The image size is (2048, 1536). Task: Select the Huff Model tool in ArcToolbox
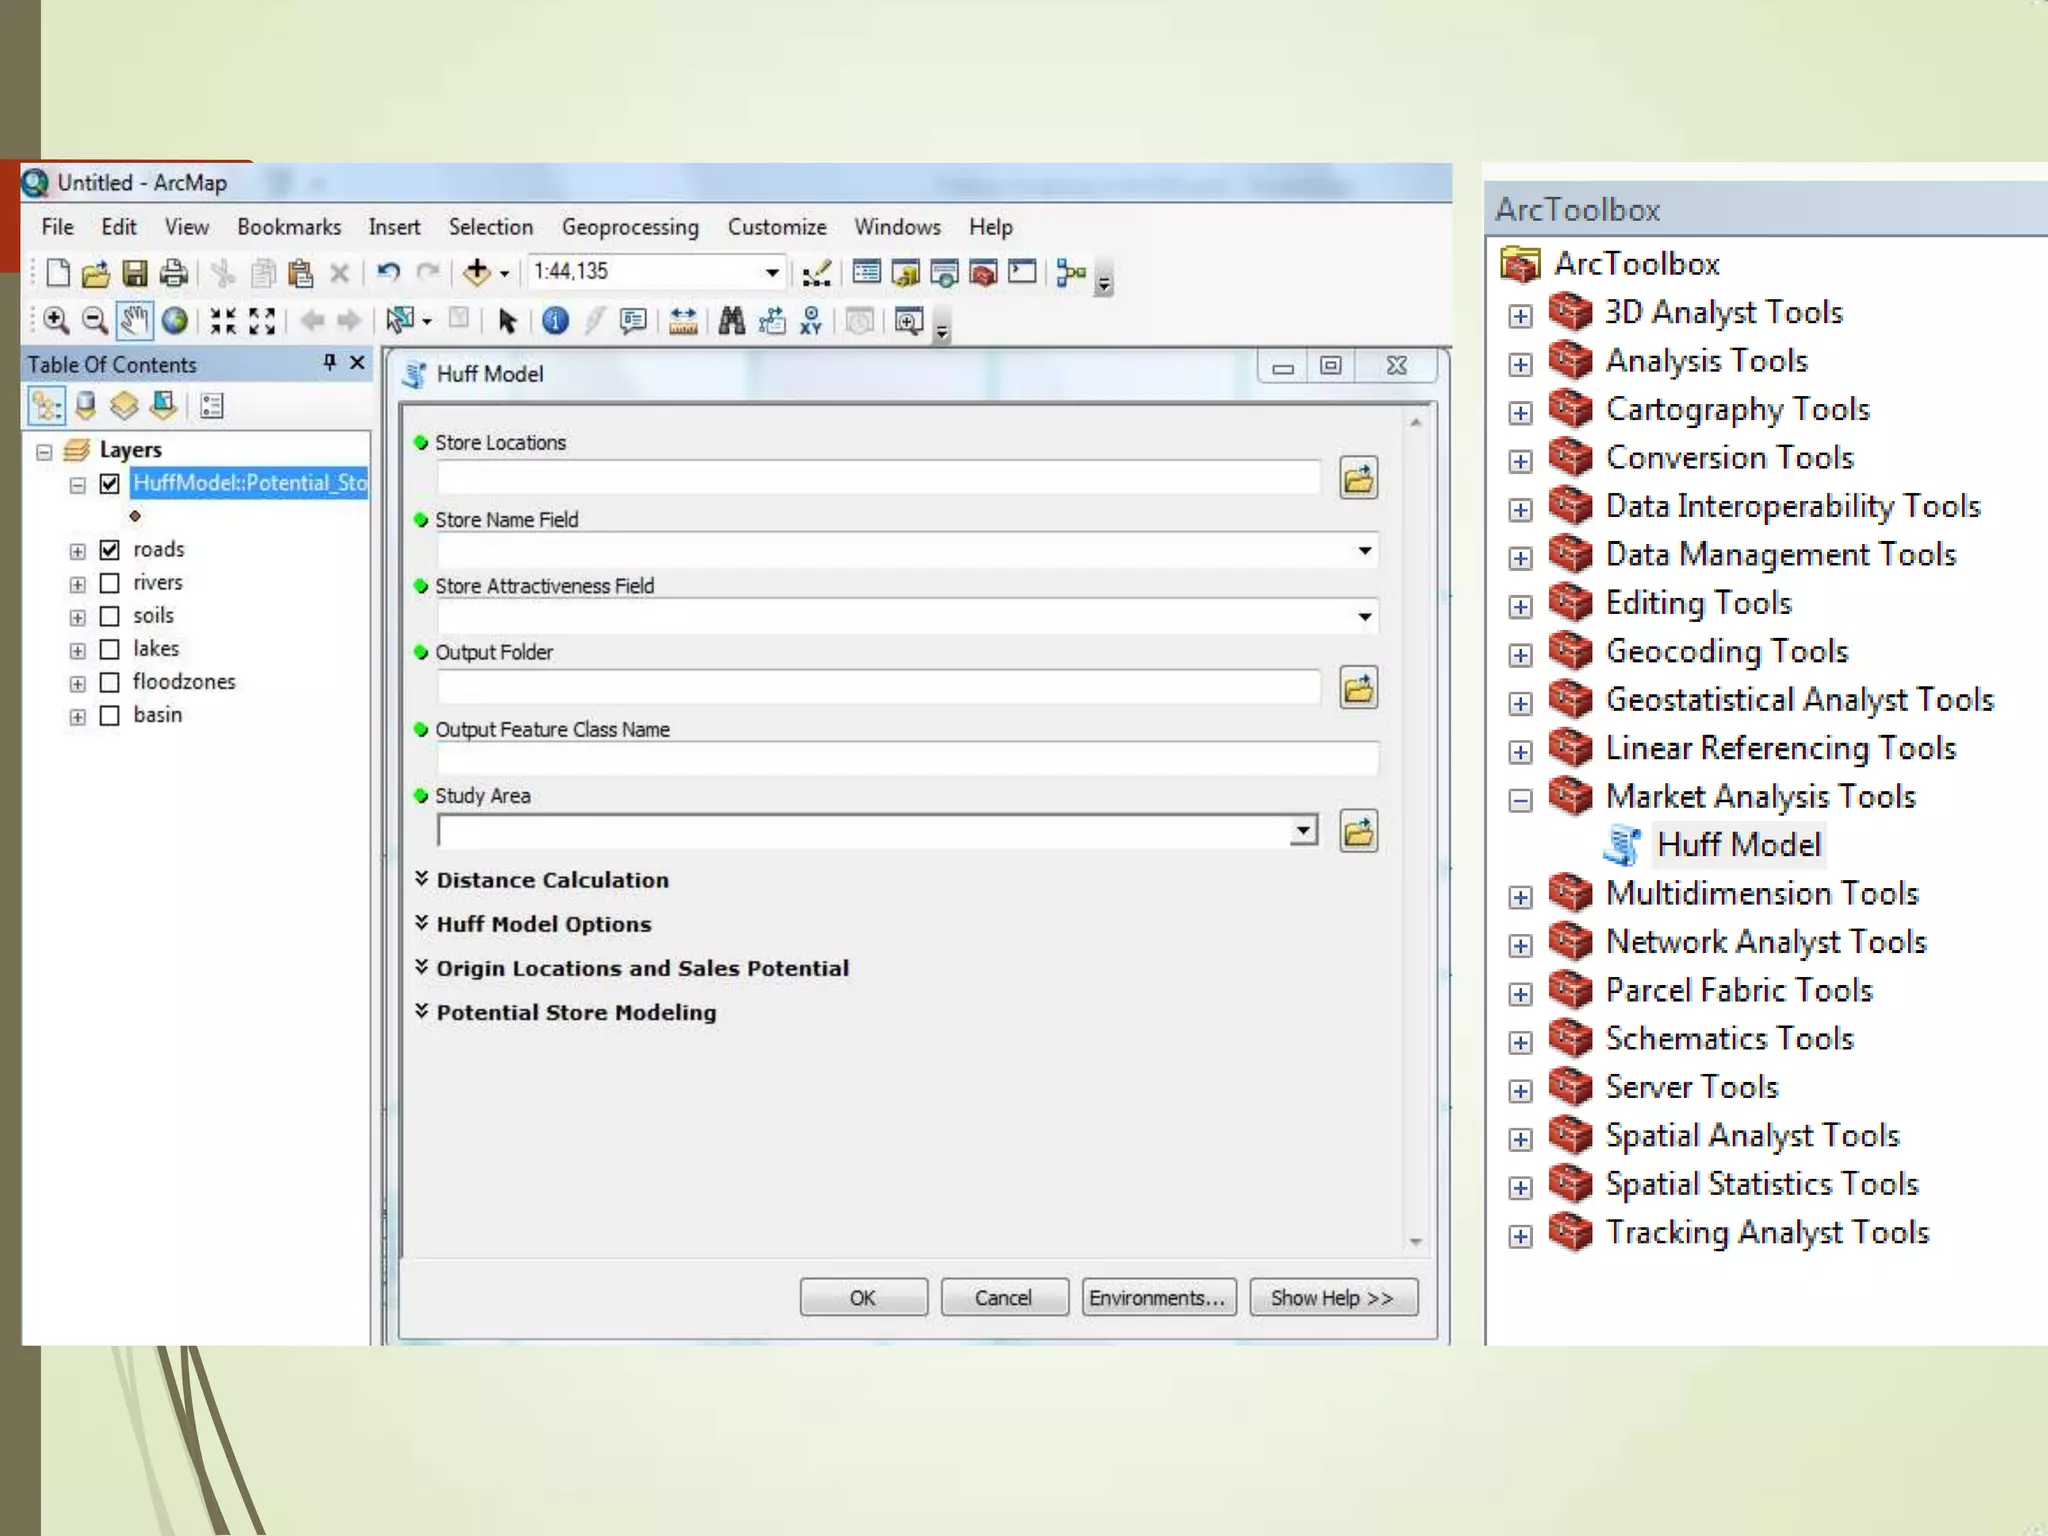pos(1738,845)
